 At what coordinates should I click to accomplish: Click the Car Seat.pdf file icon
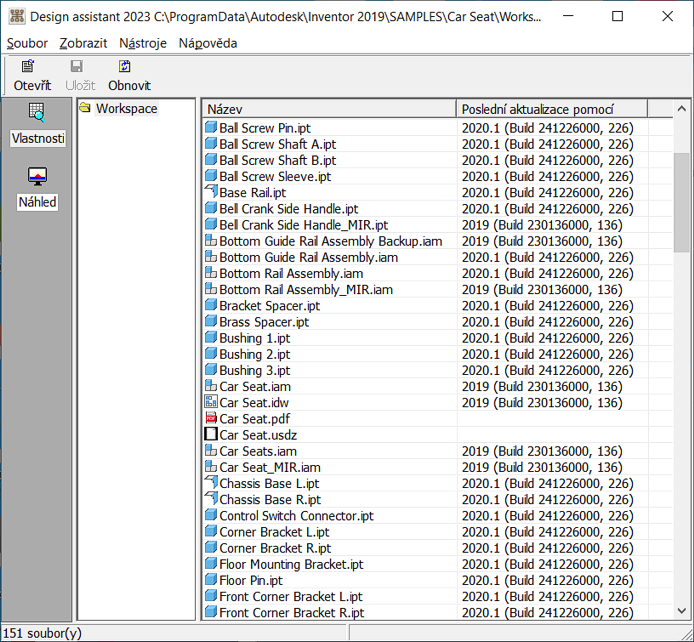click(x=211, y=419)
